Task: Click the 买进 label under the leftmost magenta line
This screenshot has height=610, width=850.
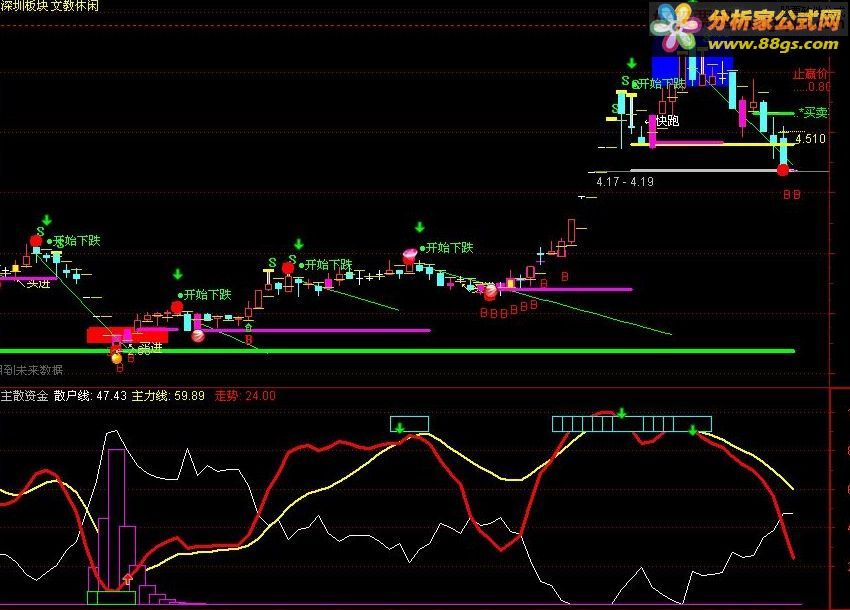Action: coord(38,284)
